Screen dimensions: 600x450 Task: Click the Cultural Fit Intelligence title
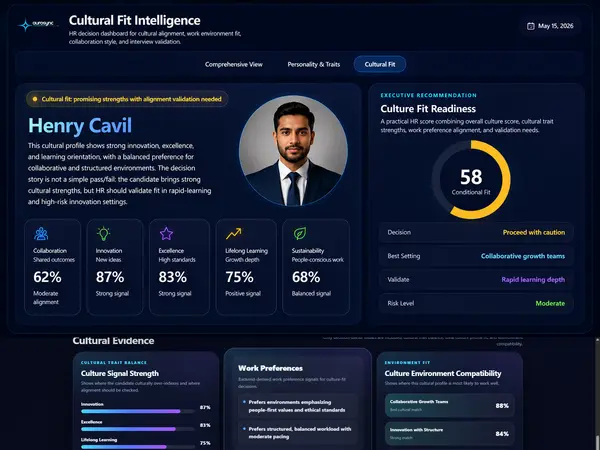[x=134, y=20]
